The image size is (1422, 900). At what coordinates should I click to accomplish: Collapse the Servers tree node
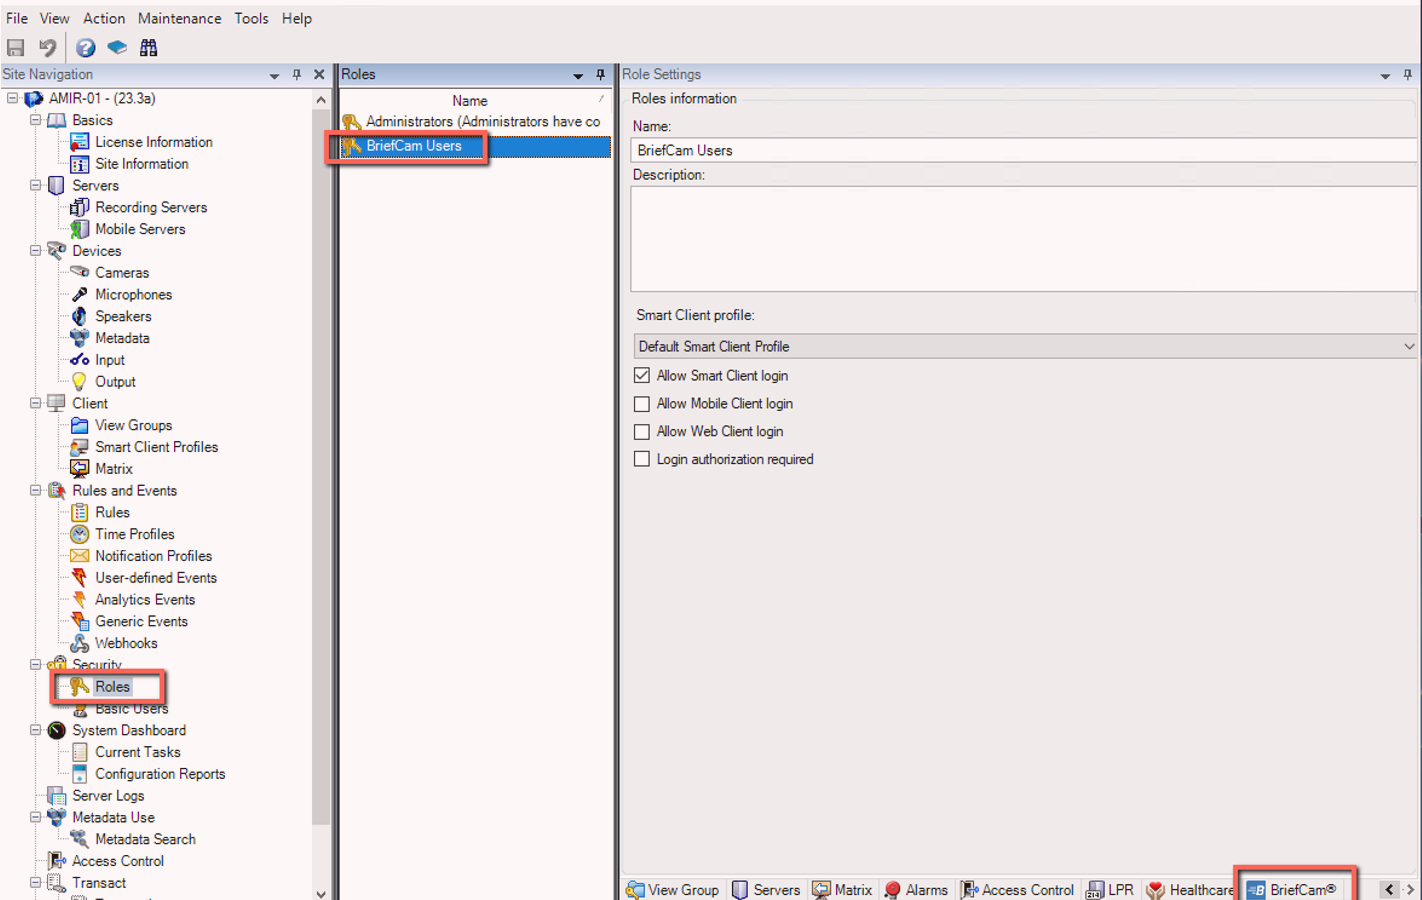(x=36, y=186)
